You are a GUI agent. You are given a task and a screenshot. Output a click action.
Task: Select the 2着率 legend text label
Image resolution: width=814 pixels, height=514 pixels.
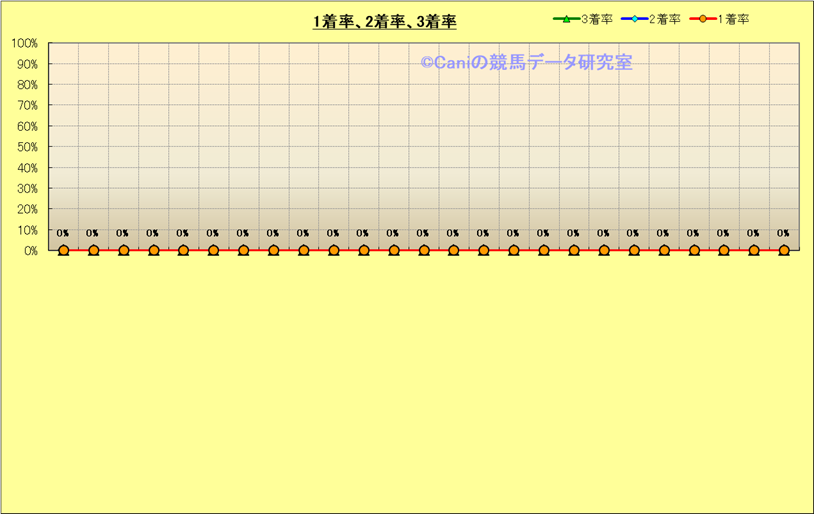click(x=665, y=19)
